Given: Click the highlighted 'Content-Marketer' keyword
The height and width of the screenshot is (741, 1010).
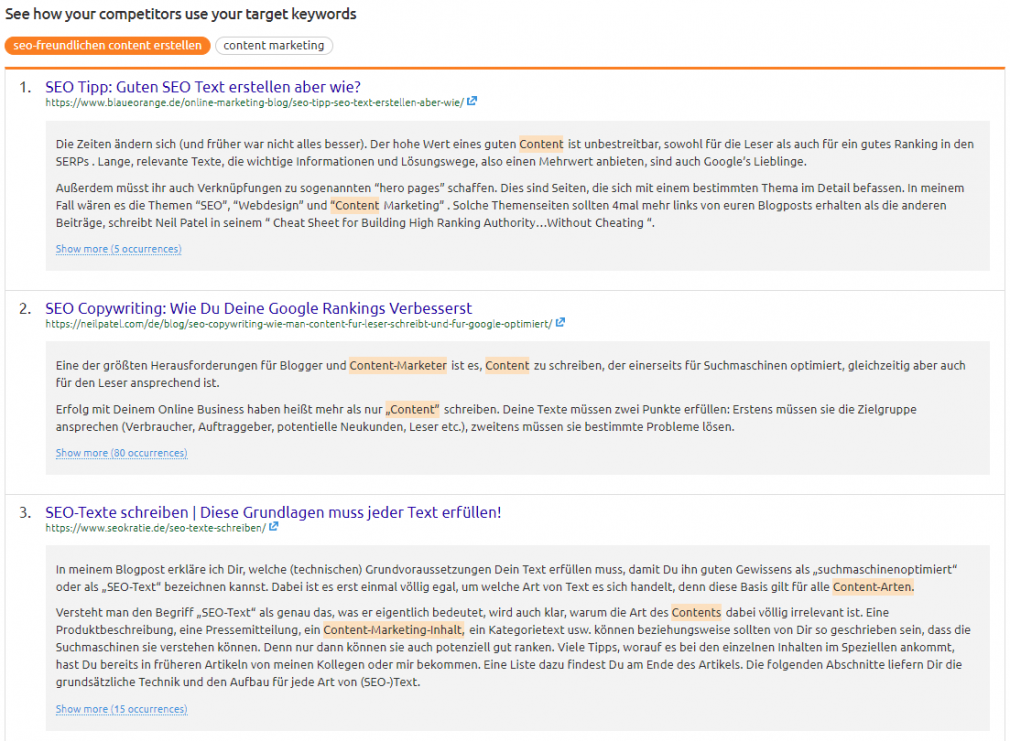Looking at the screenshot, I should point(398,366).
